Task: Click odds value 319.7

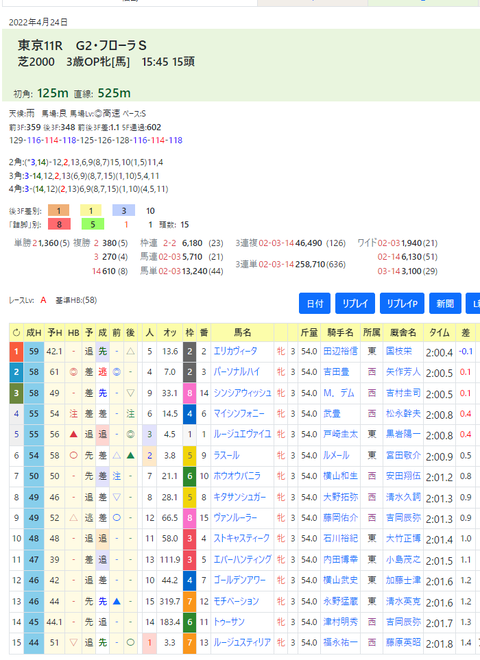Action: click(x=170, y=601)
